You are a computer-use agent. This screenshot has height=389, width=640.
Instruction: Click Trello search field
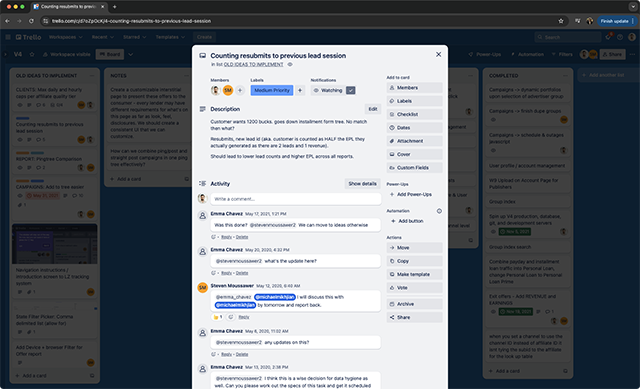tap(568, 37)
